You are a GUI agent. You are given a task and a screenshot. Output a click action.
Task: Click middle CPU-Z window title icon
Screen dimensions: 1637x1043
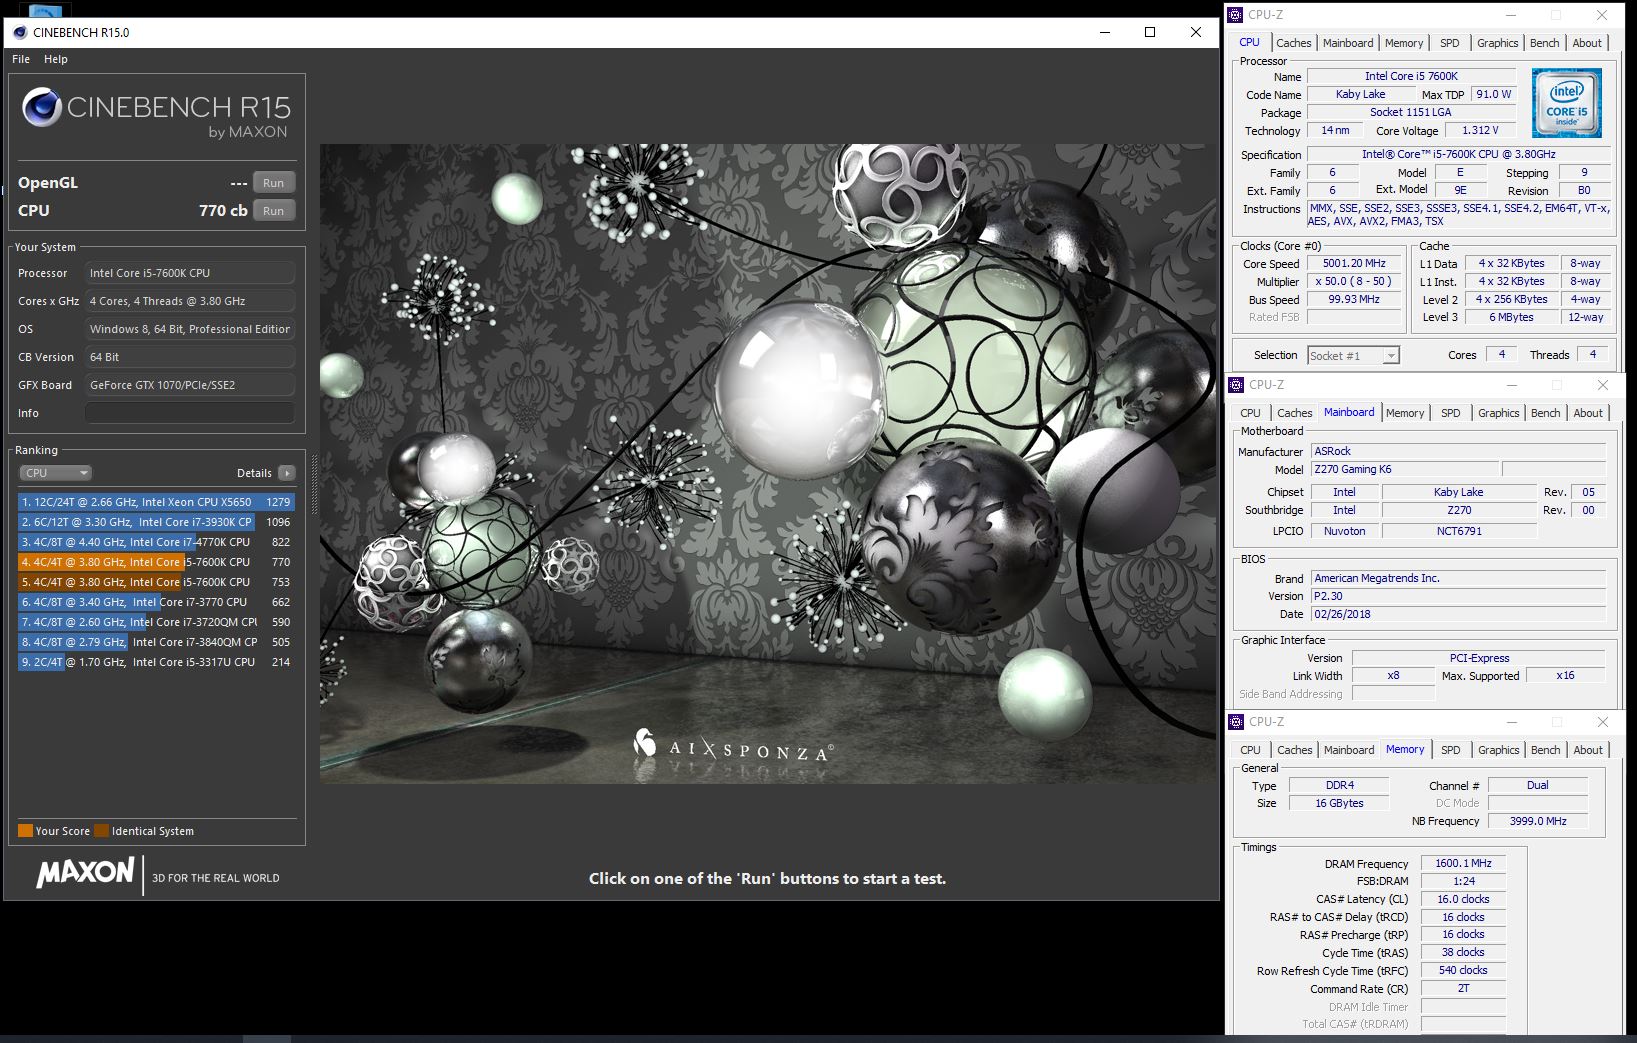click(x=1237, y=385)
